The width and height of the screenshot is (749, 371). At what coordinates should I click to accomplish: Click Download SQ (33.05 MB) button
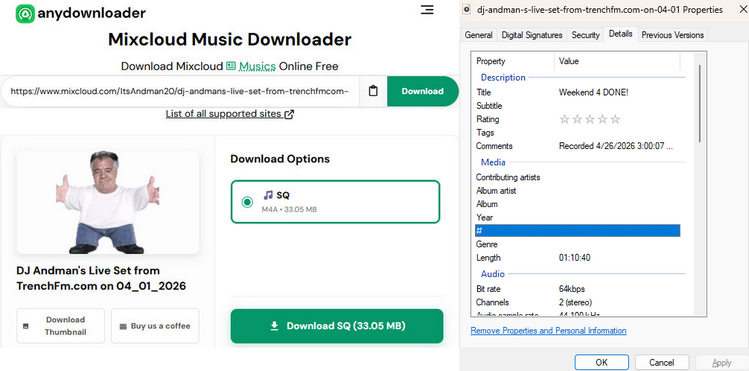tap(337, 326)
